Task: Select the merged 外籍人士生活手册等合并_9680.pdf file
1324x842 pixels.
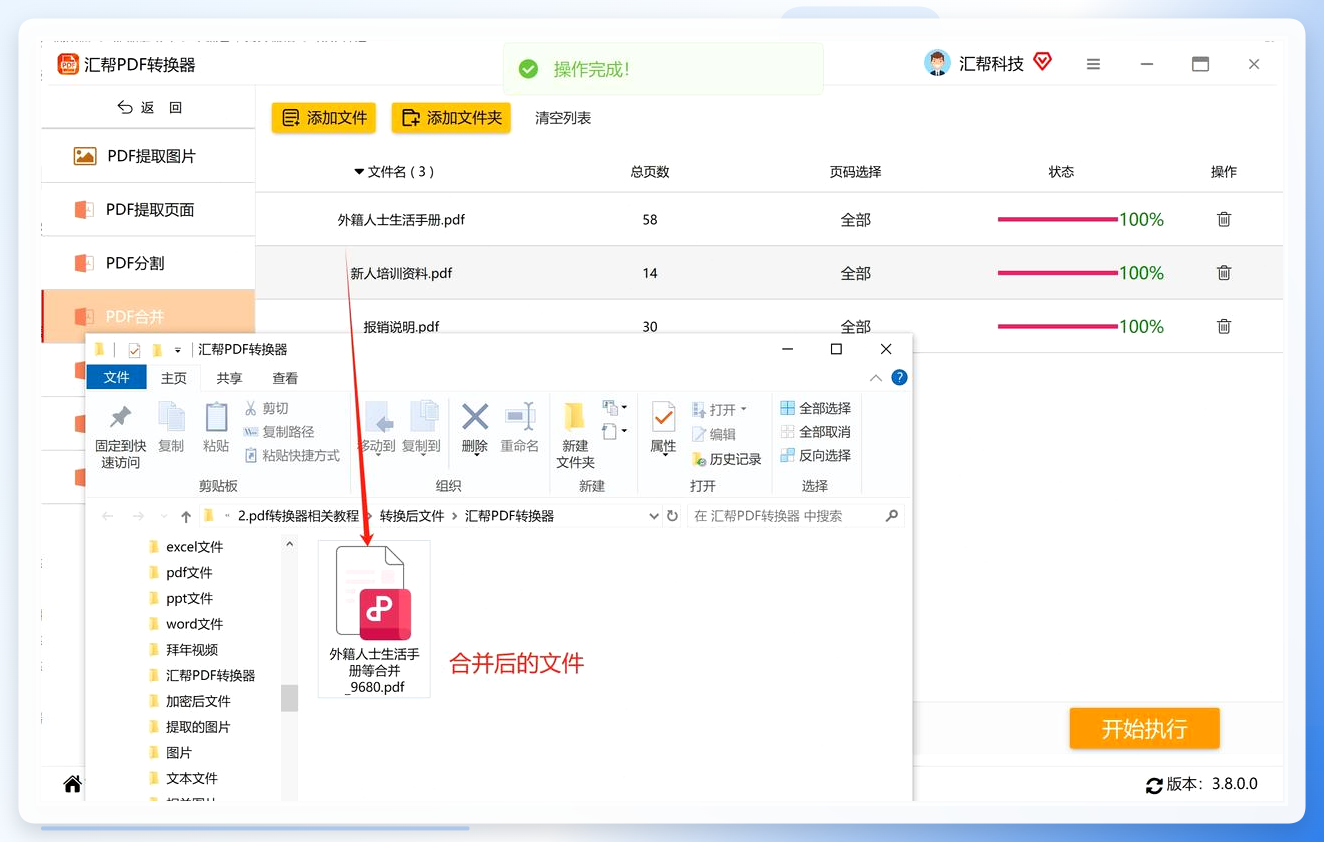Action: click(x=374, y=619)
